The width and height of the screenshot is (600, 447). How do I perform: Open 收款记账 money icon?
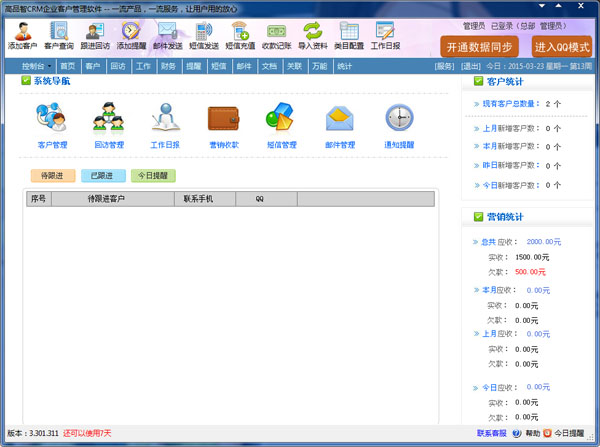pyautogui.click(x=277, y=36)
